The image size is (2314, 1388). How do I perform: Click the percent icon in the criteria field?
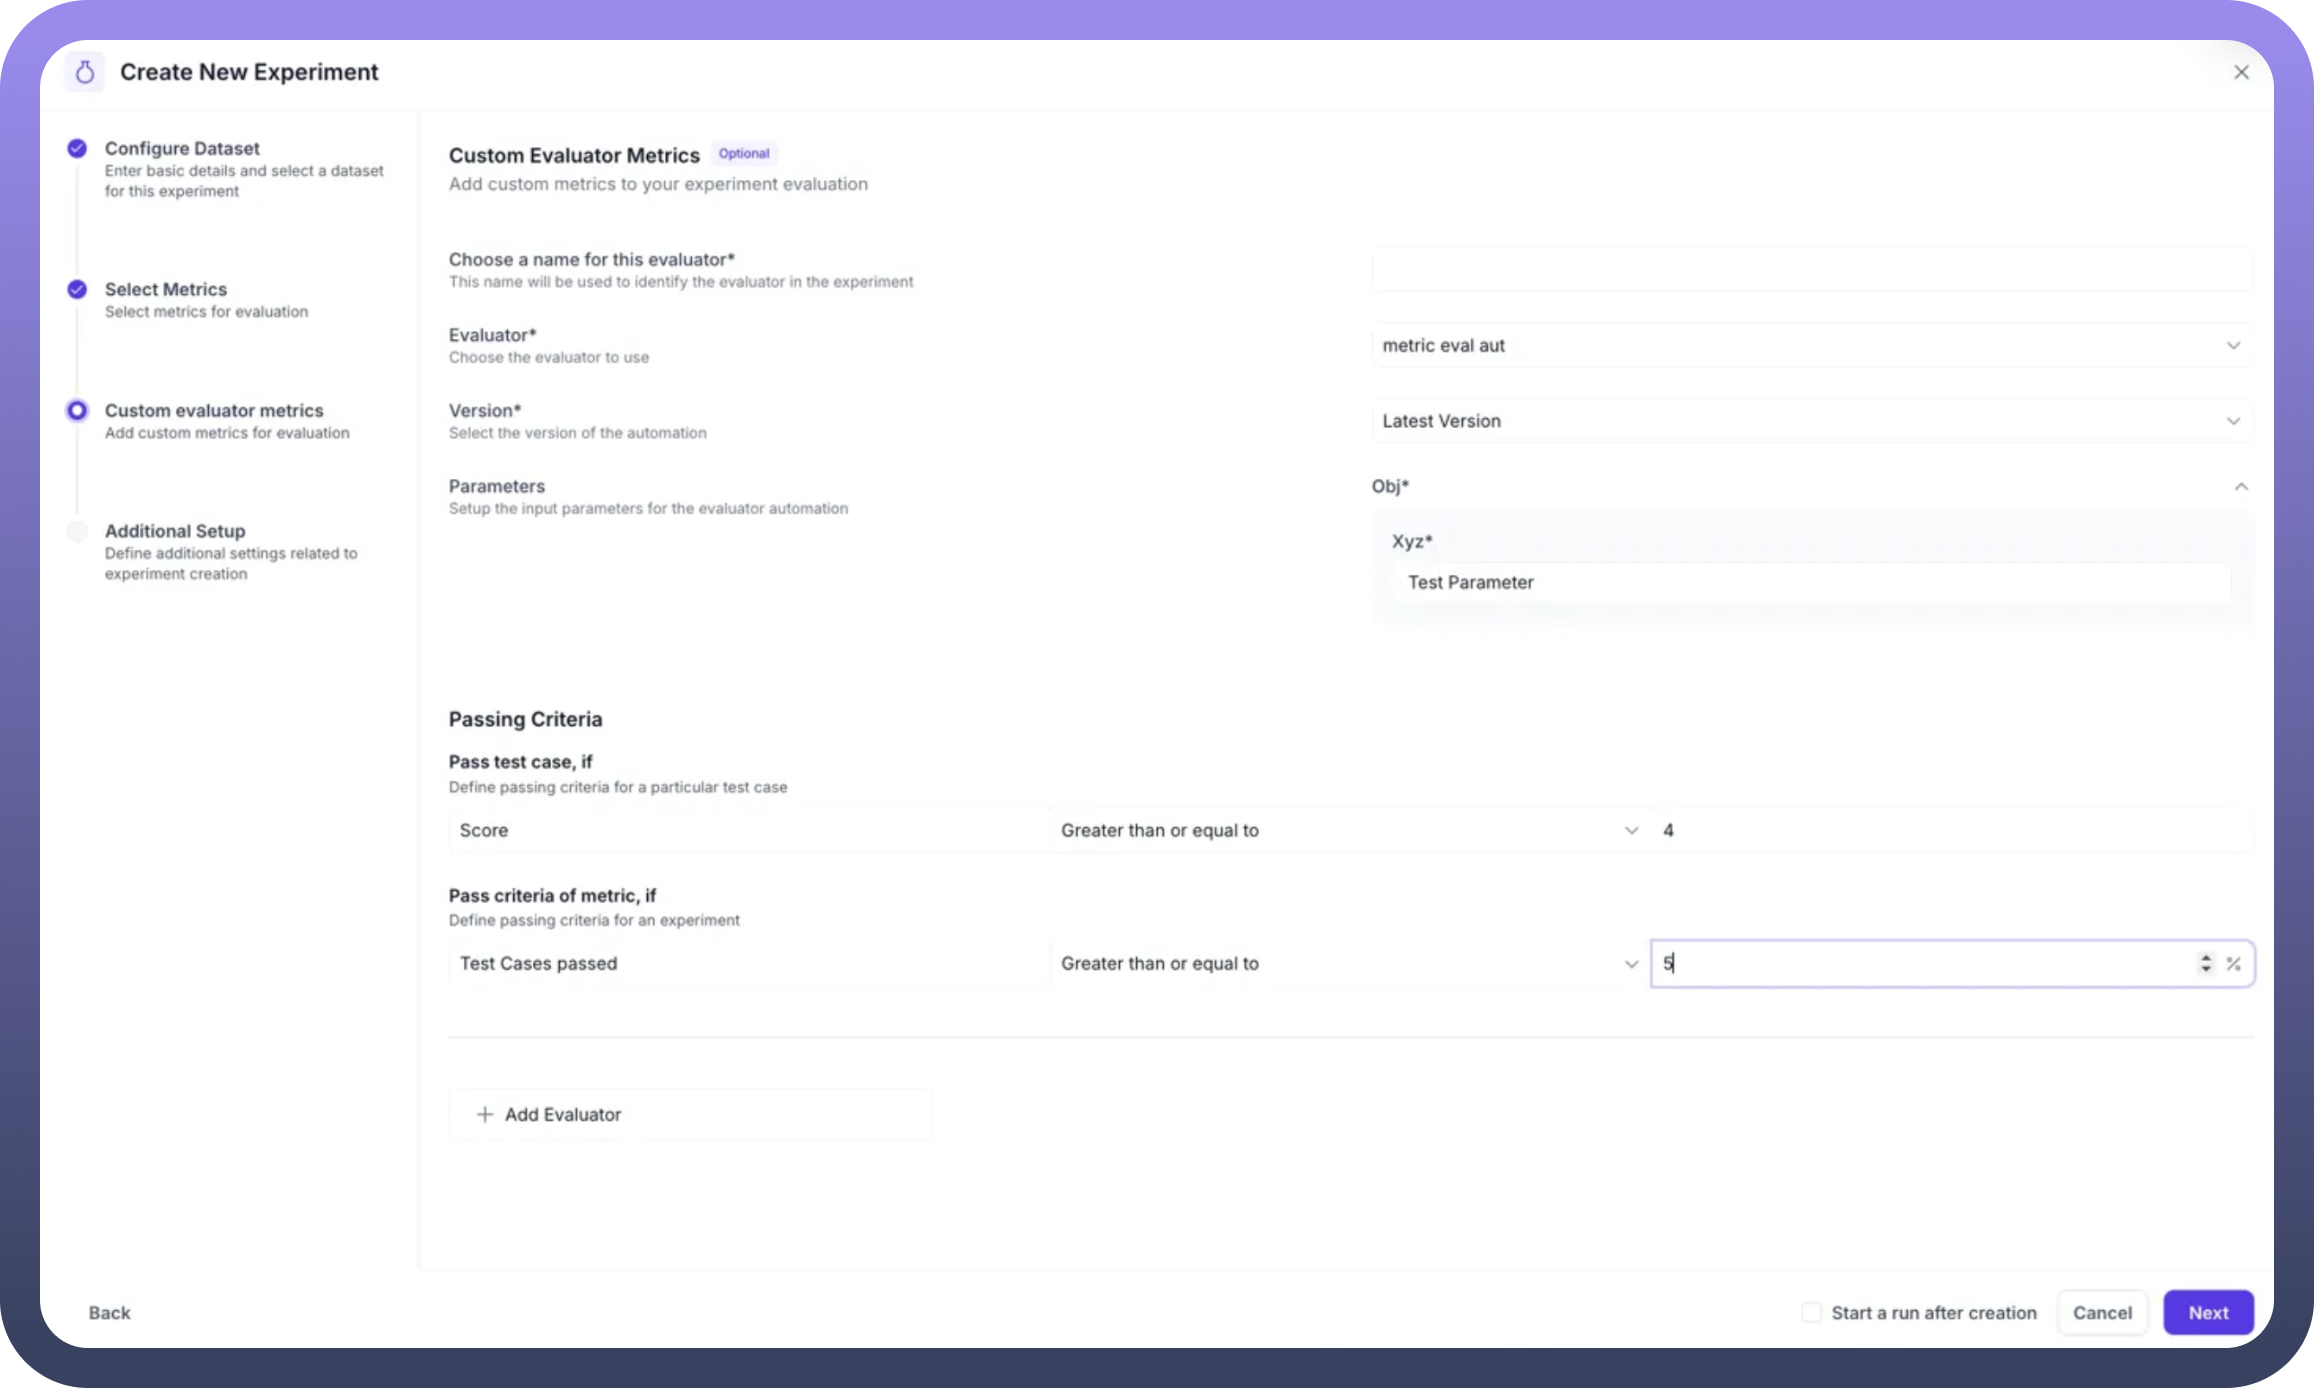[2233, 963]
